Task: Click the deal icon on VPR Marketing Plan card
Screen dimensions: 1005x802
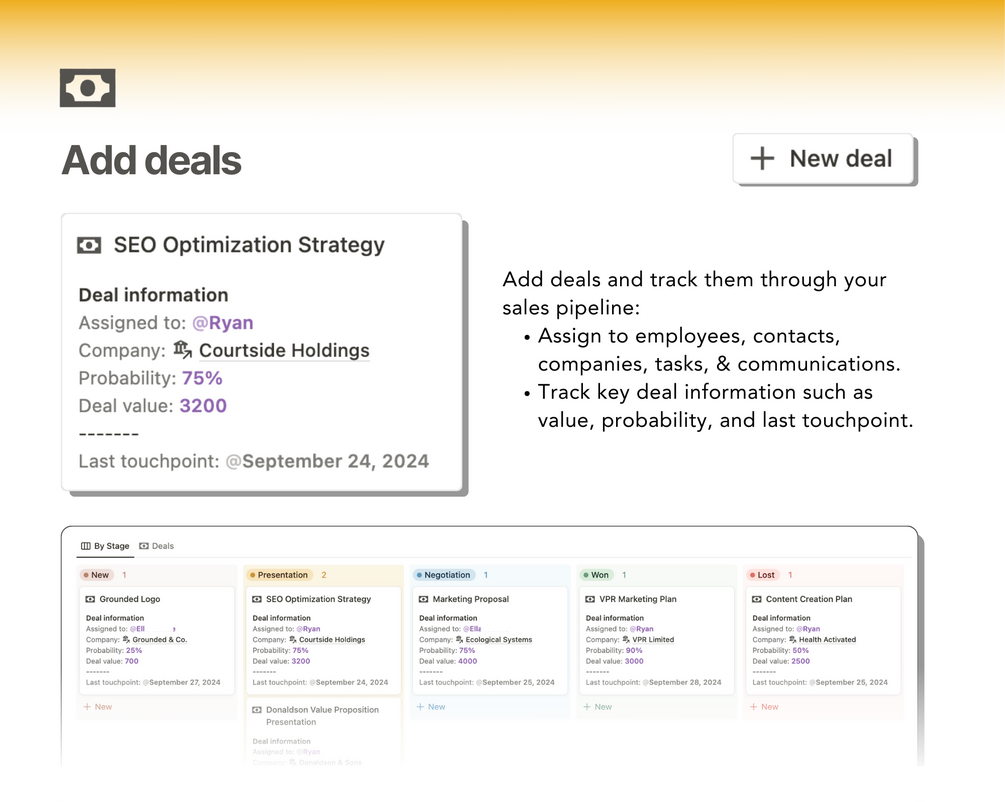Action: click(x=590, y=599)
